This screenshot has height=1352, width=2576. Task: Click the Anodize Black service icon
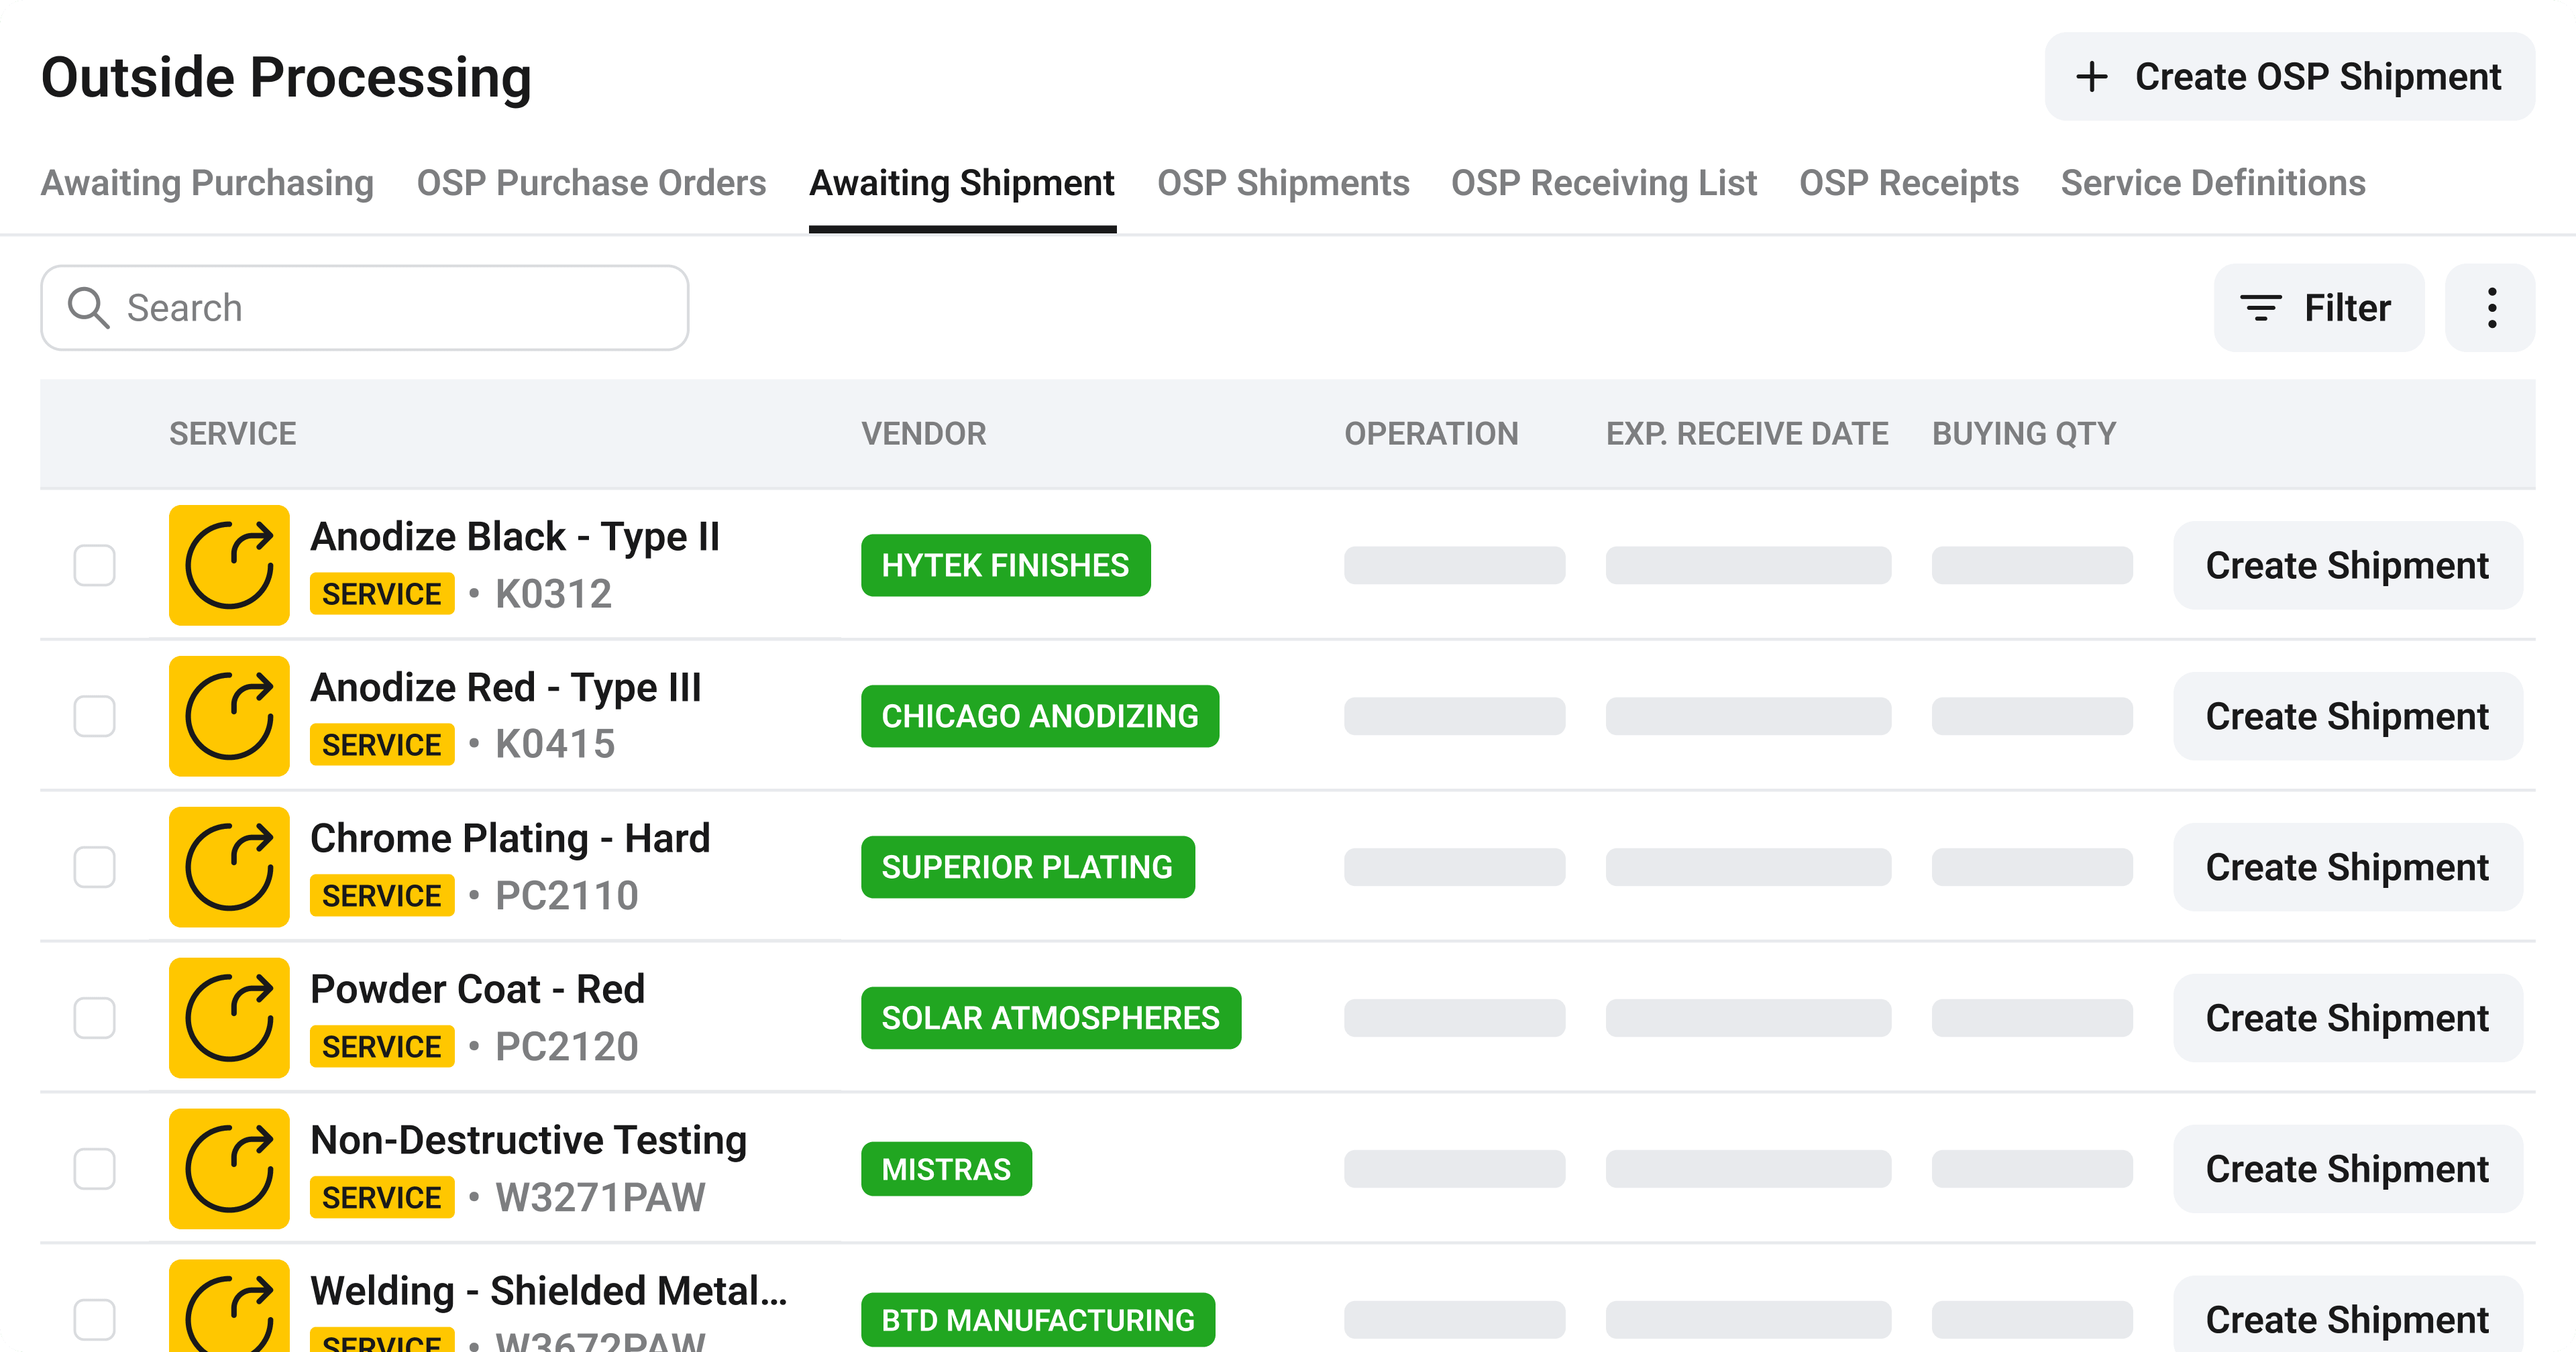pos(229,565)
